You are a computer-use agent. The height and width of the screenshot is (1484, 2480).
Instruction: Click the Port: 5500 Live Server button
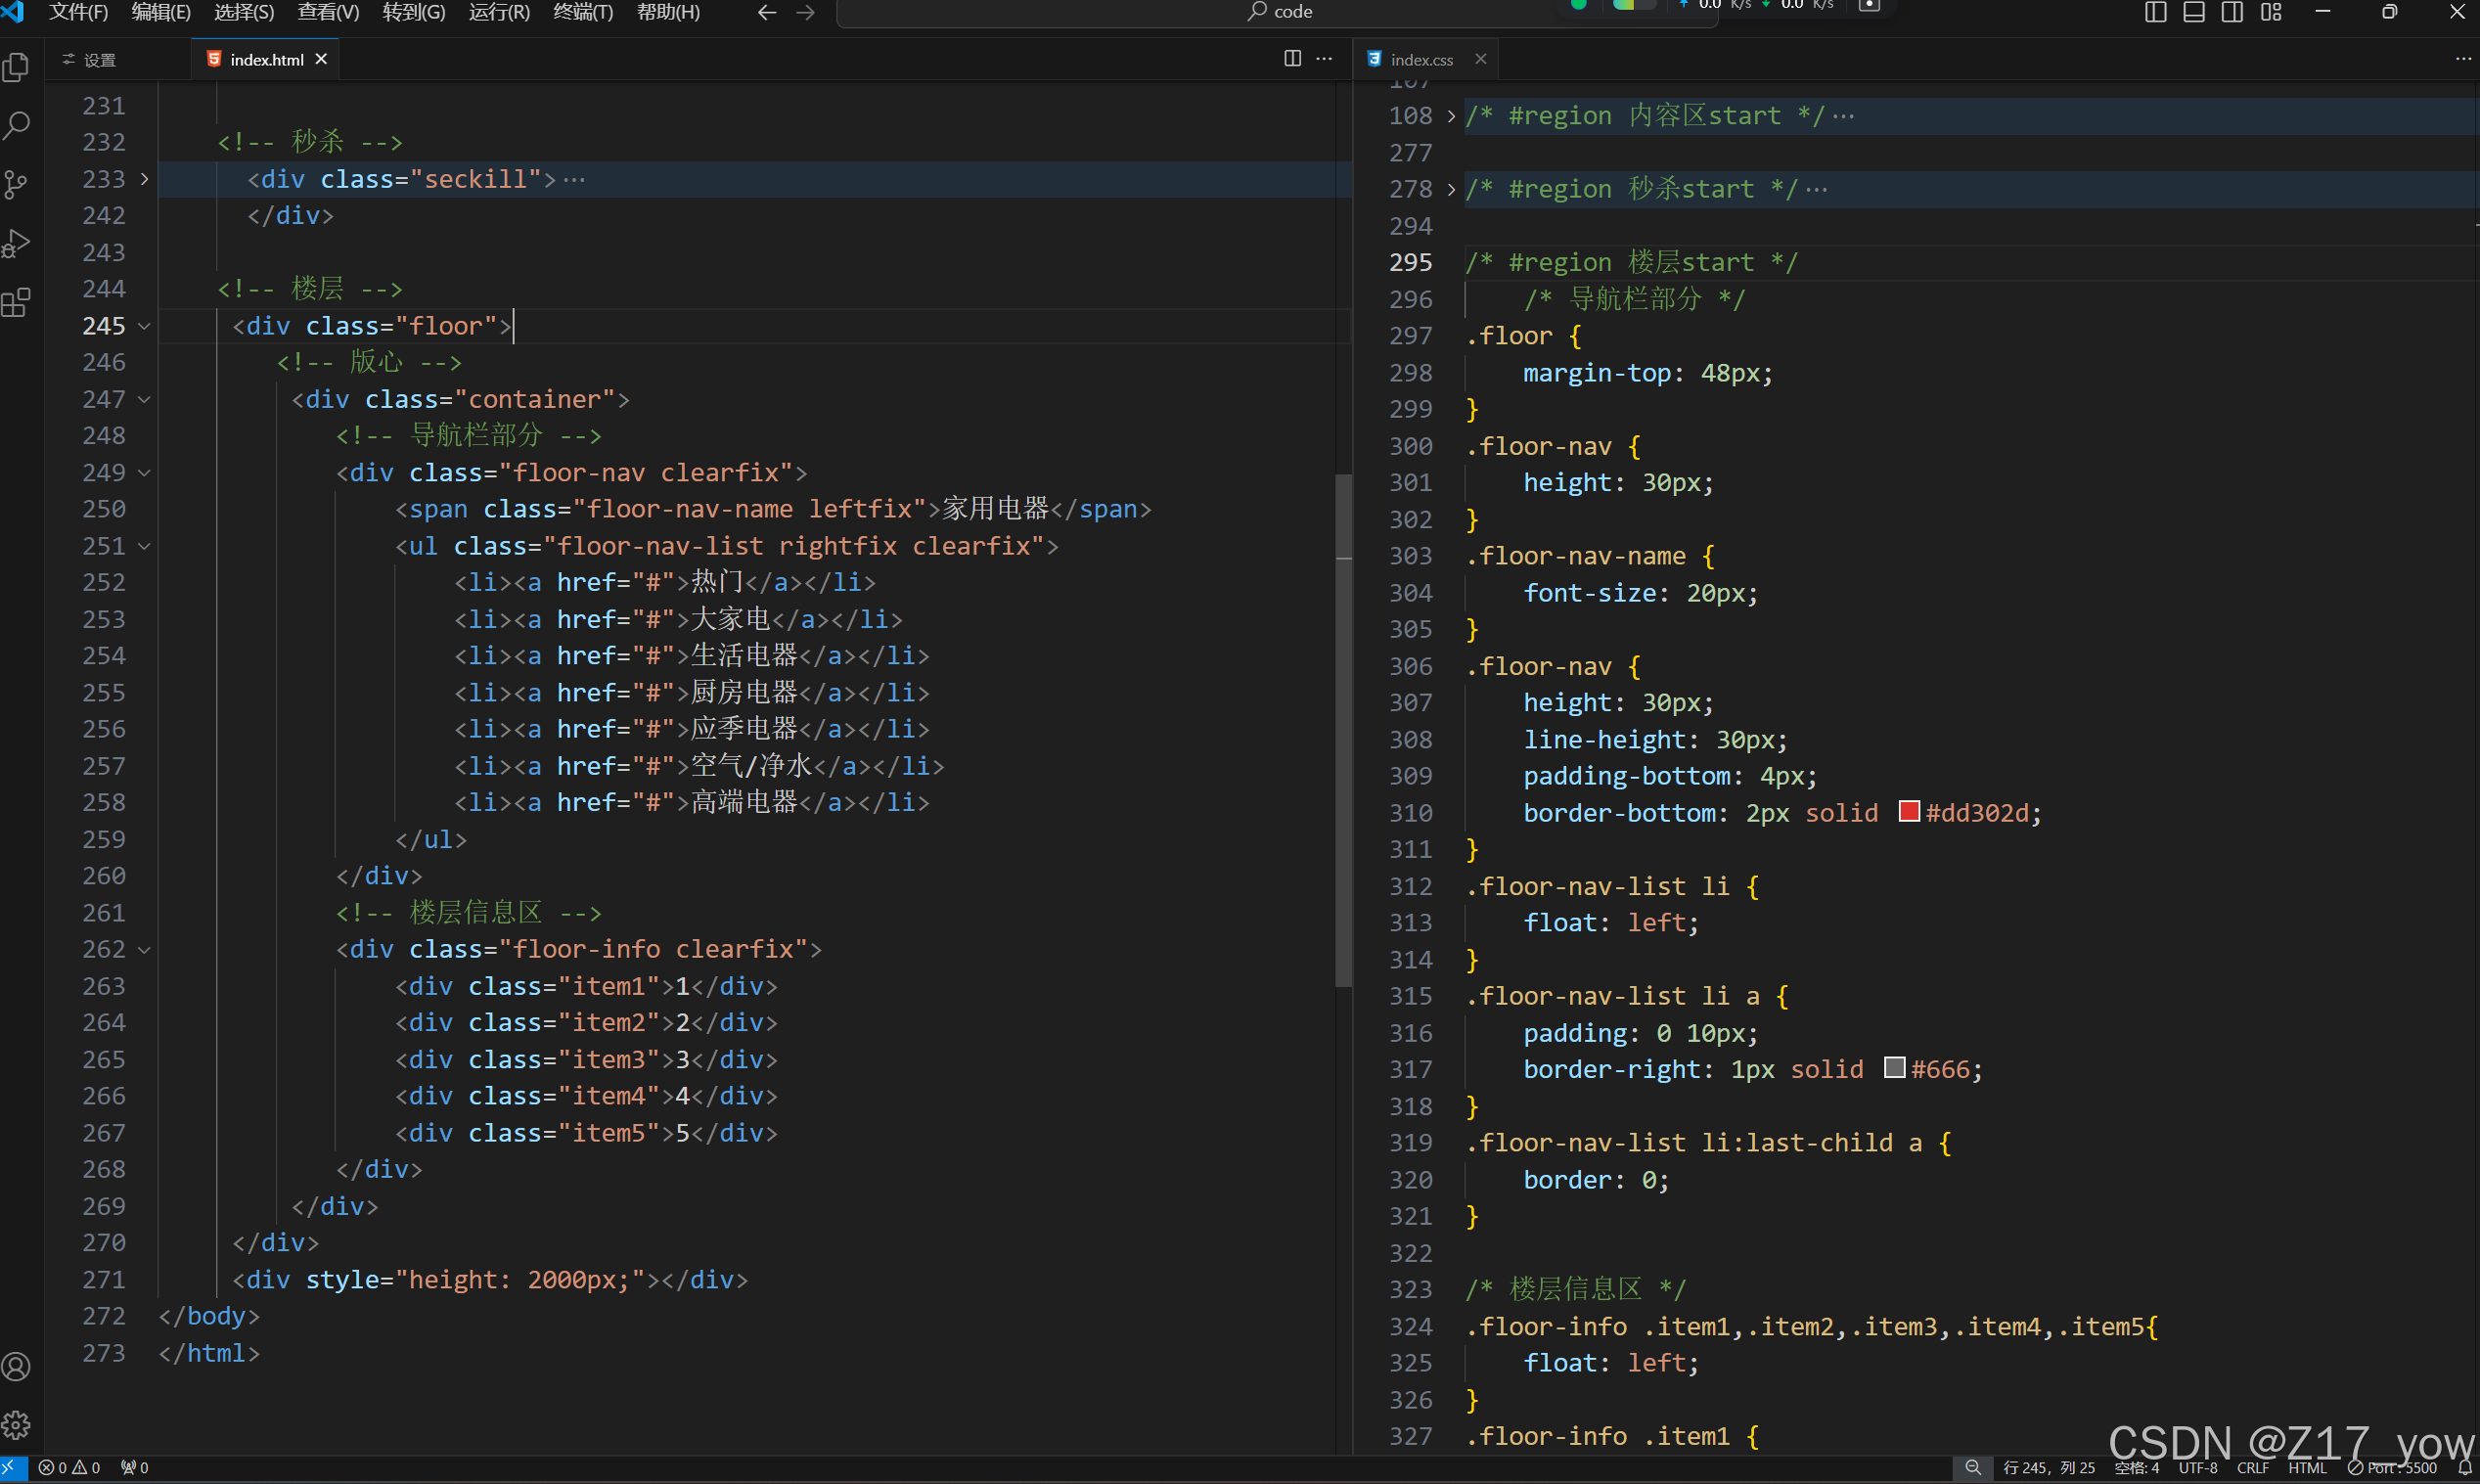click(x=2394, y=1468)
